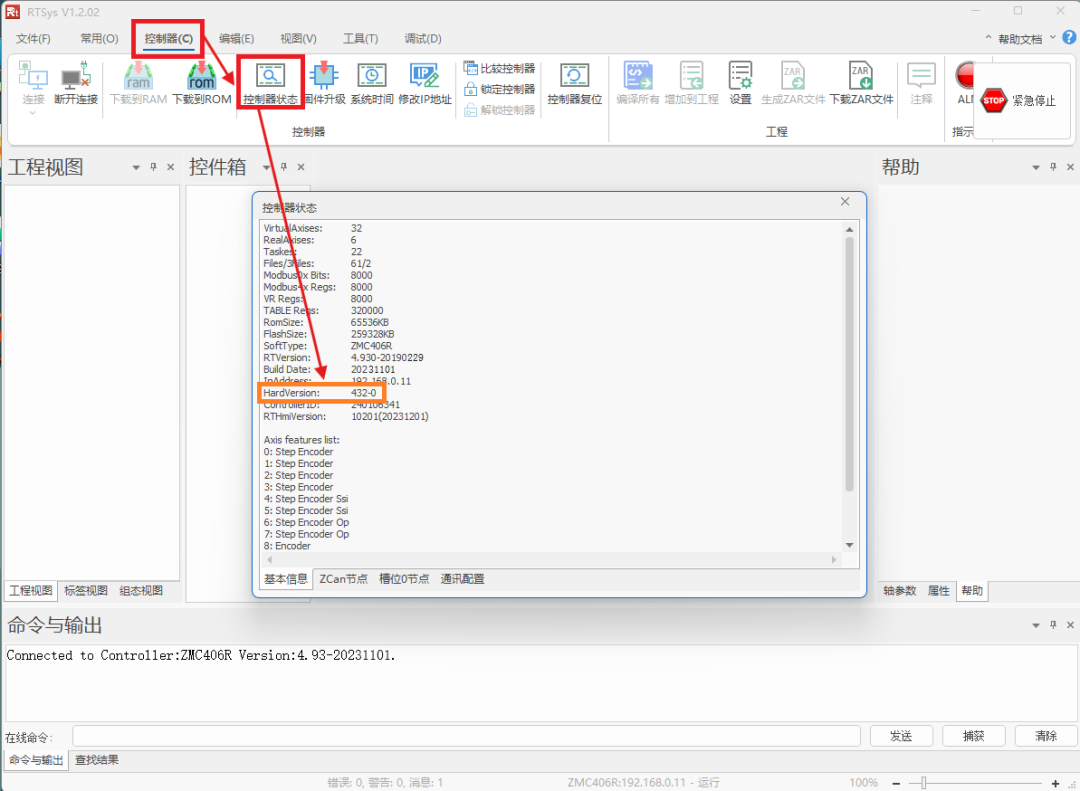Open the 视图(V) ribbon tab
The width and height of the screenshot is (1080, 791).
point(298,39)
